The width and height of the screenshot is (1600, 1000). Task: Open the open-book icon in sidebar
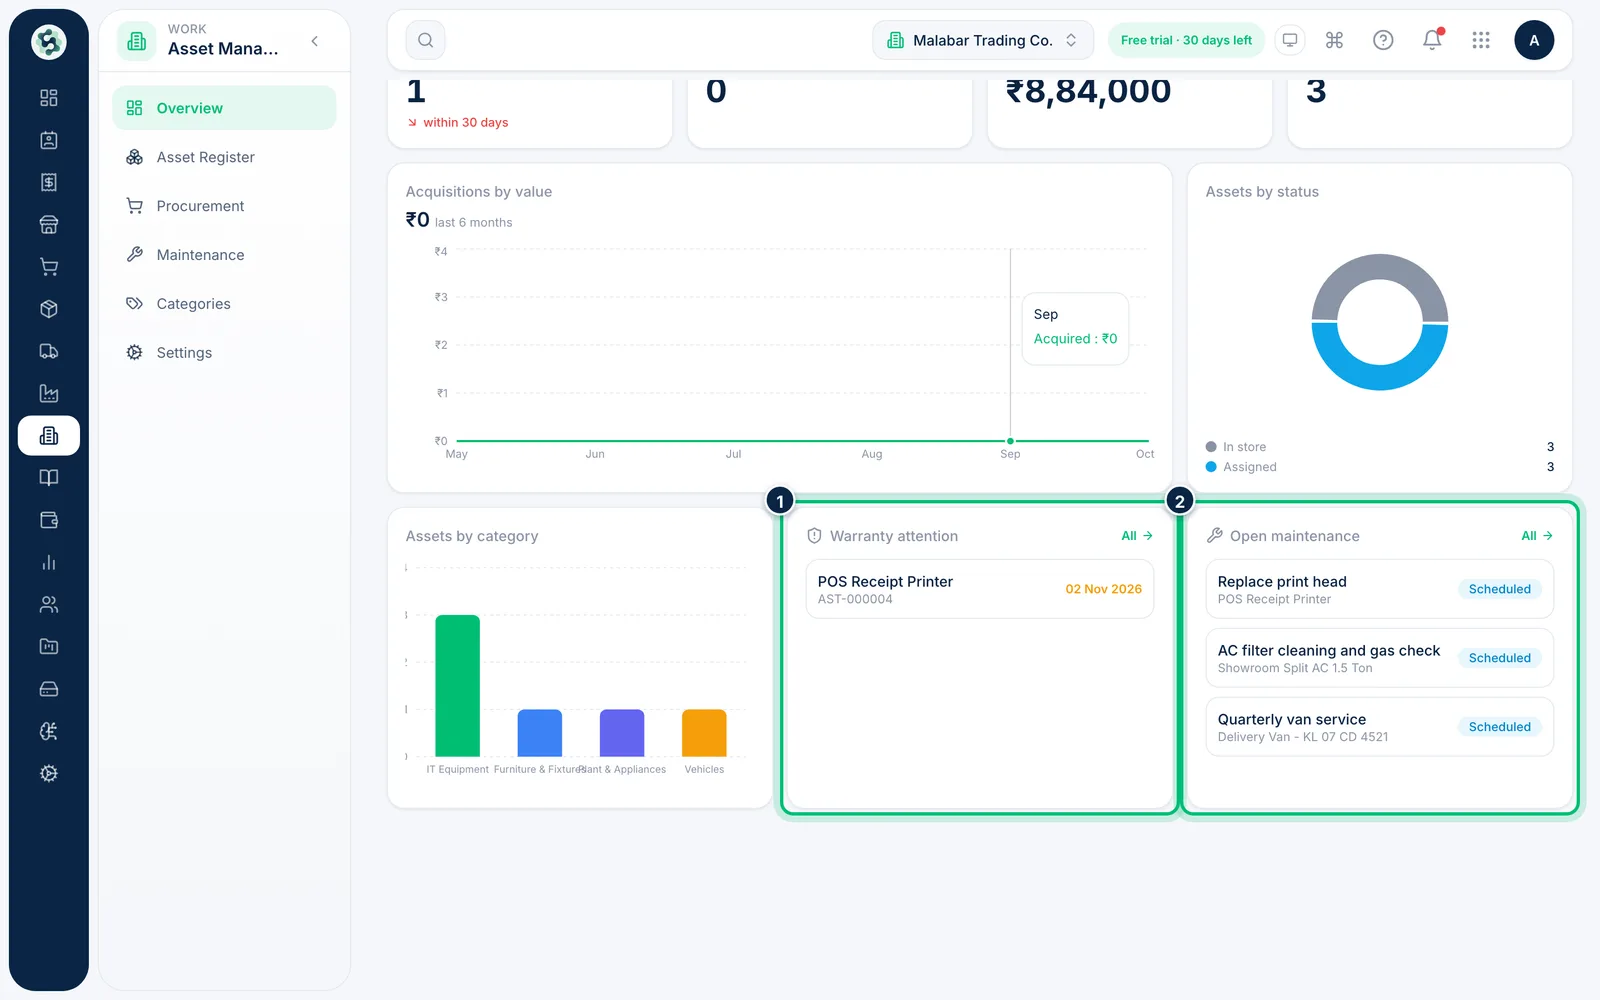pyautogui.click(x=48, y=478)
